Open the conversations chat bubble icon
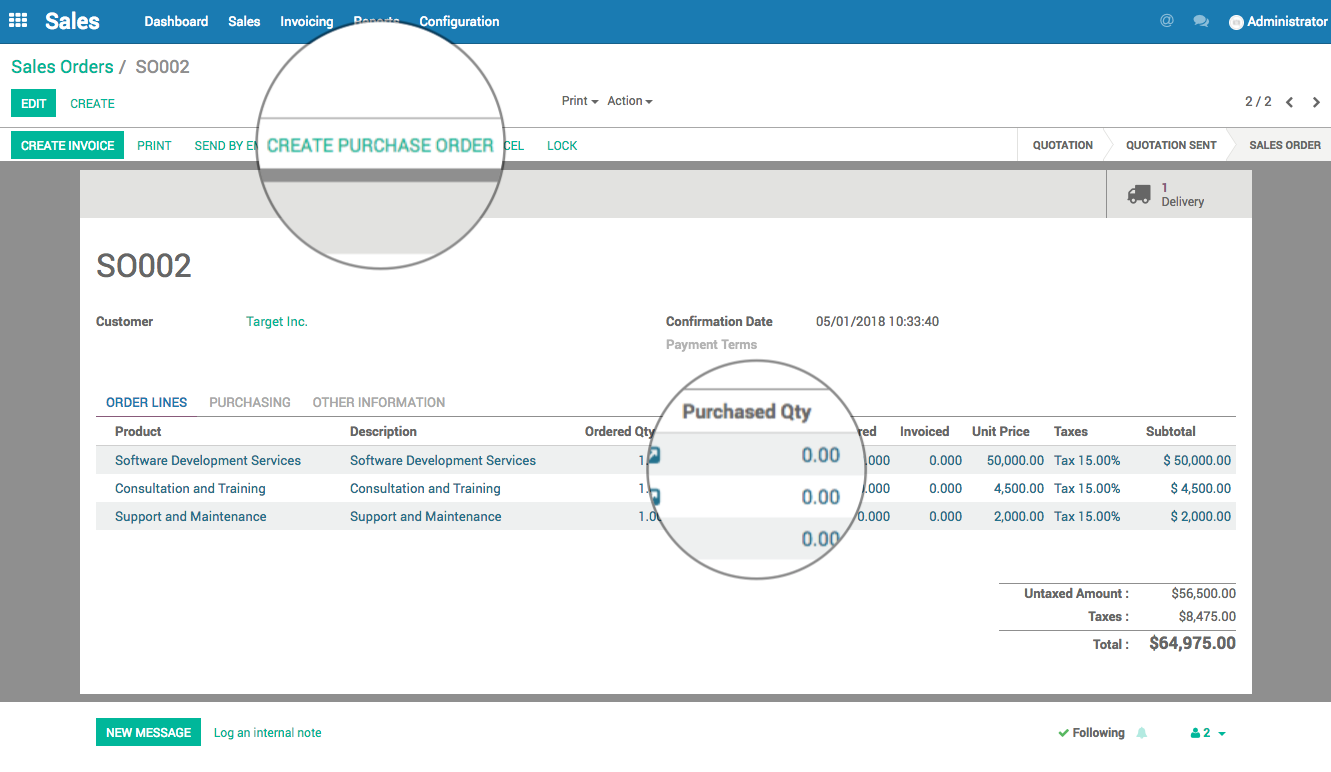The height and width of the screenshot is (772, 1331). pyautogui.click(x=1201, y=21)
